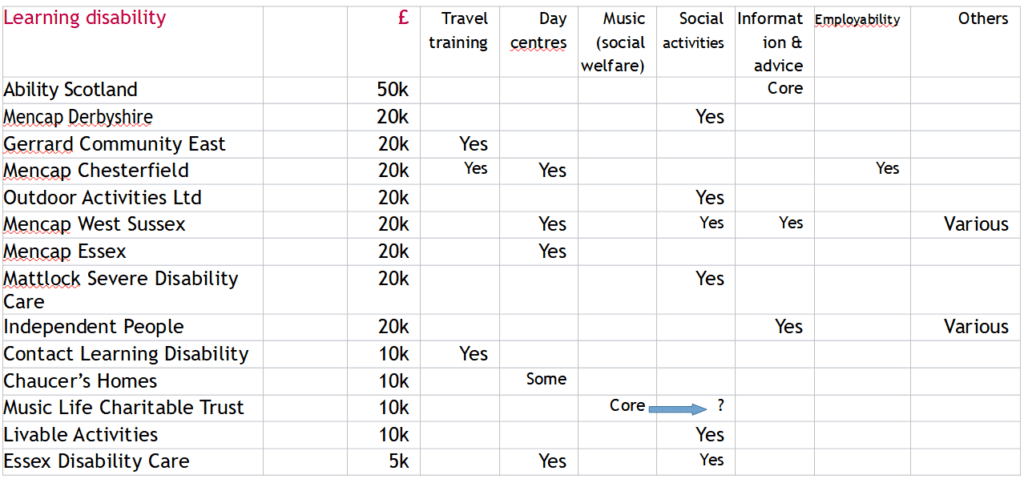The width and height of the screenshot is (1024, 479).
Task: Select the "Gerrard Community East" name cell
Action: [x=114, y=144]
